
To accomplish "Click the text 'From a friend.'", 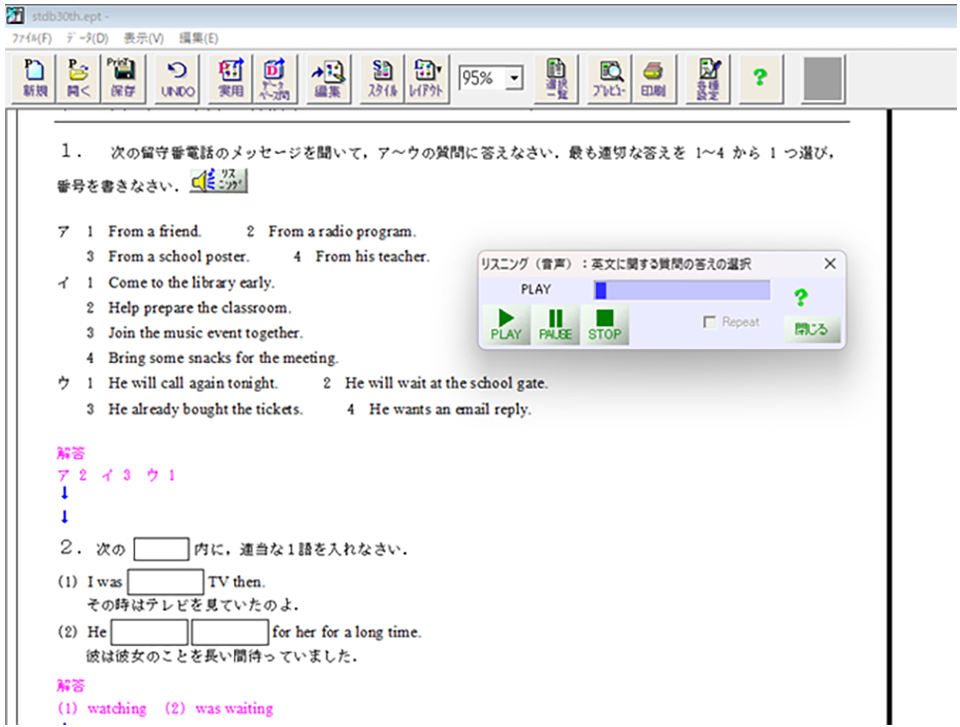I will click(154, 232).
